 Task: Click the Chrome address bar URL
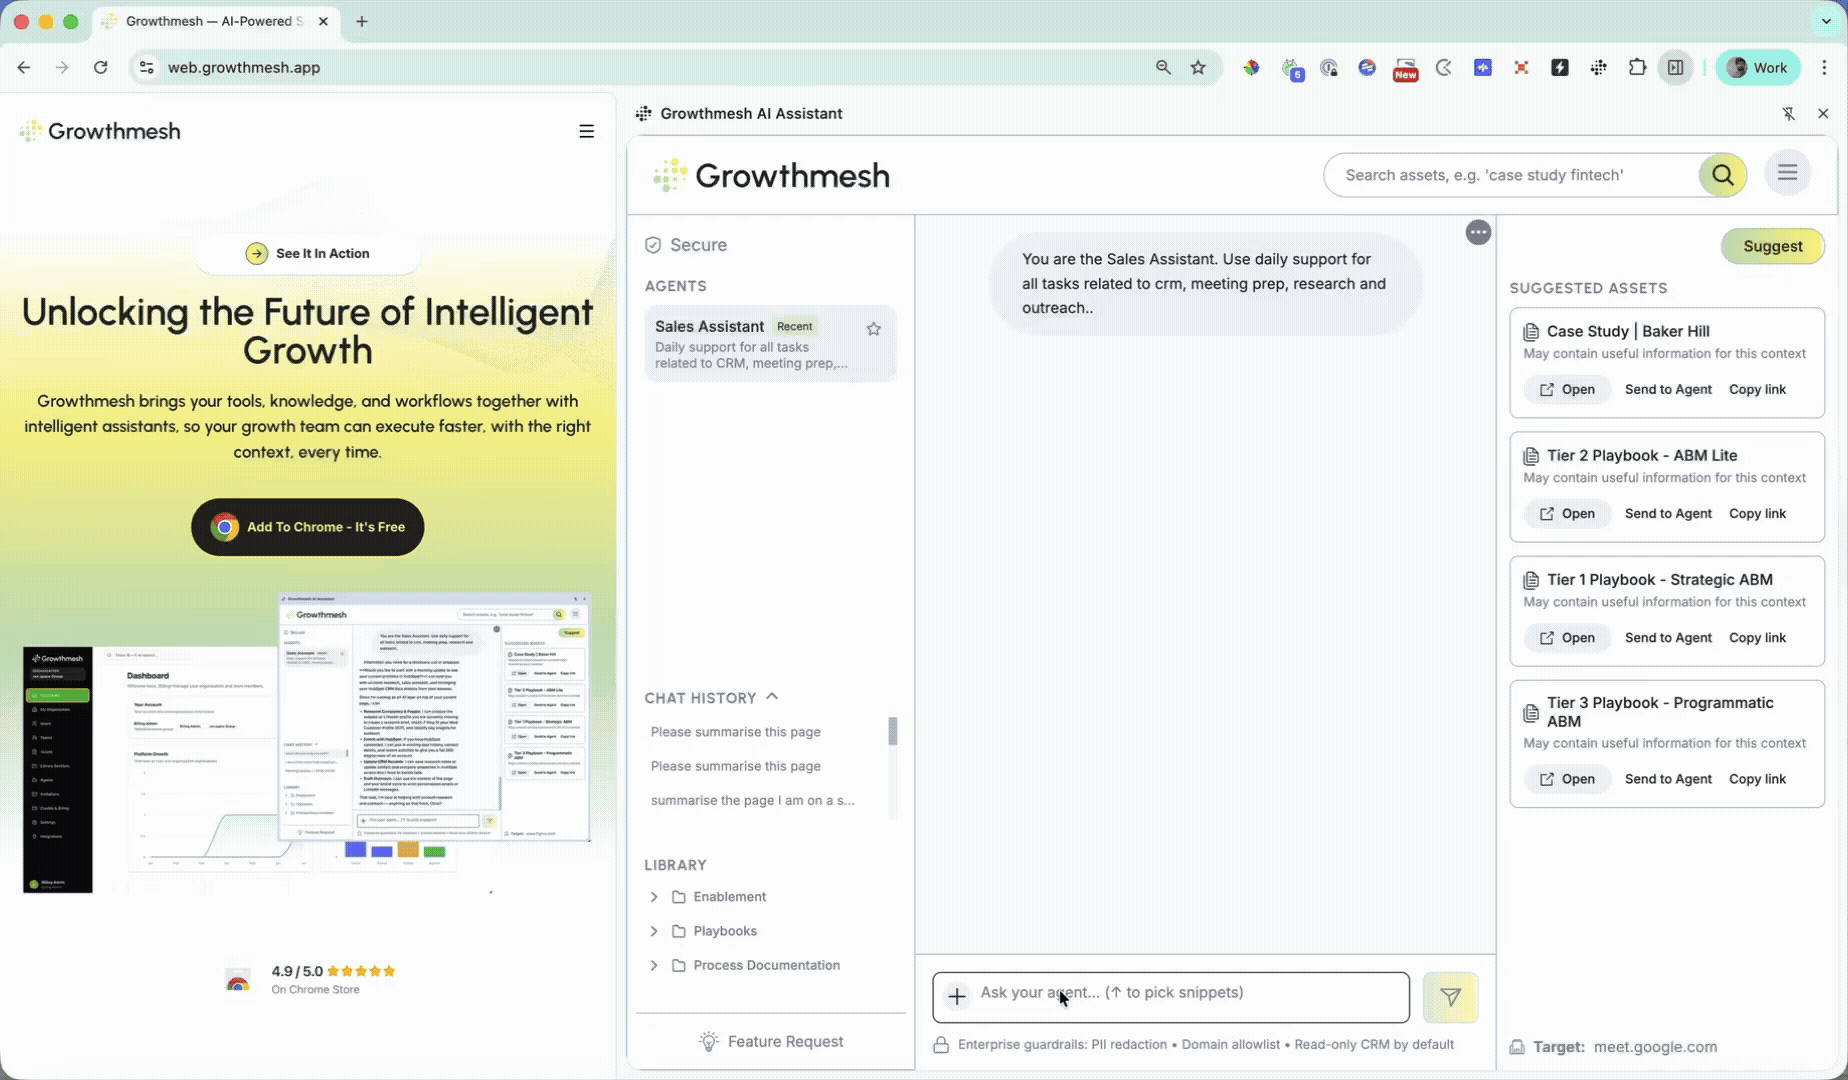click(x=244, y=67)
